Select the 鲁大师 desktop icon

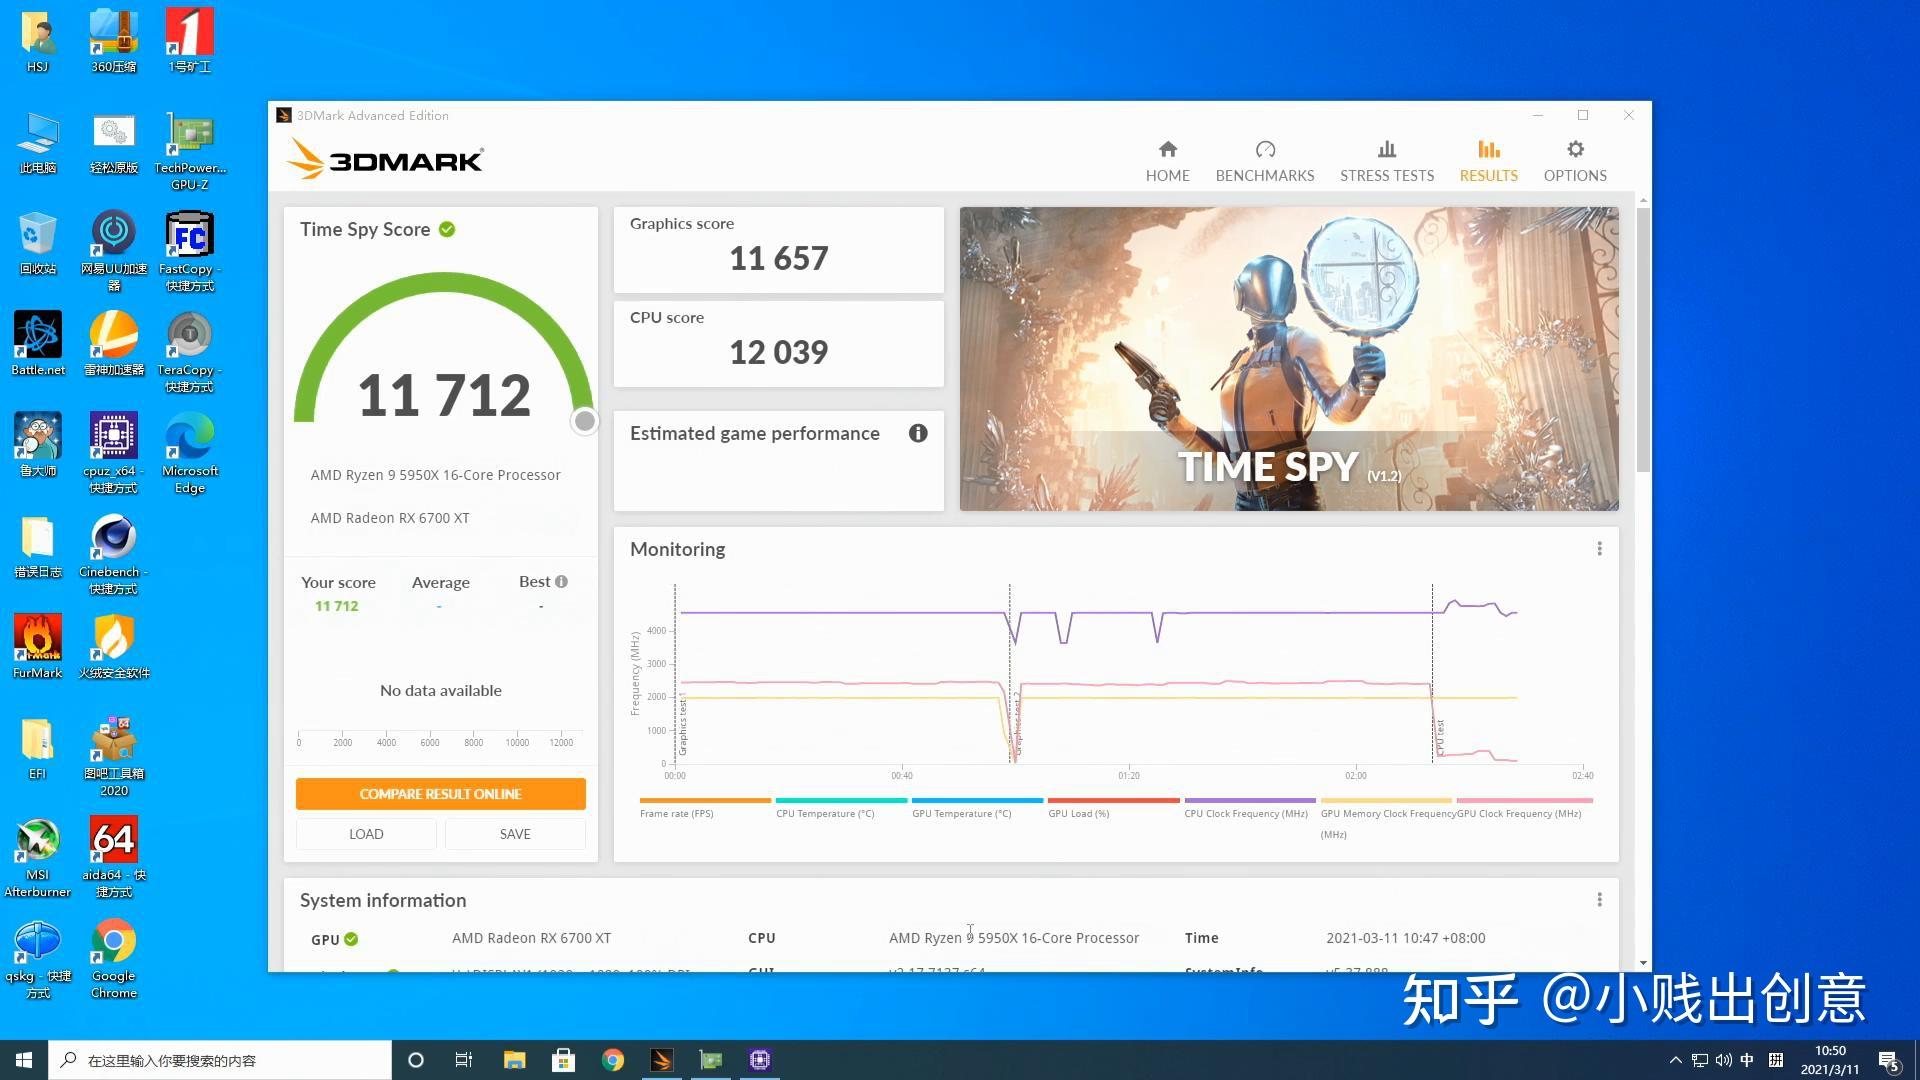(x=37, y=446)
